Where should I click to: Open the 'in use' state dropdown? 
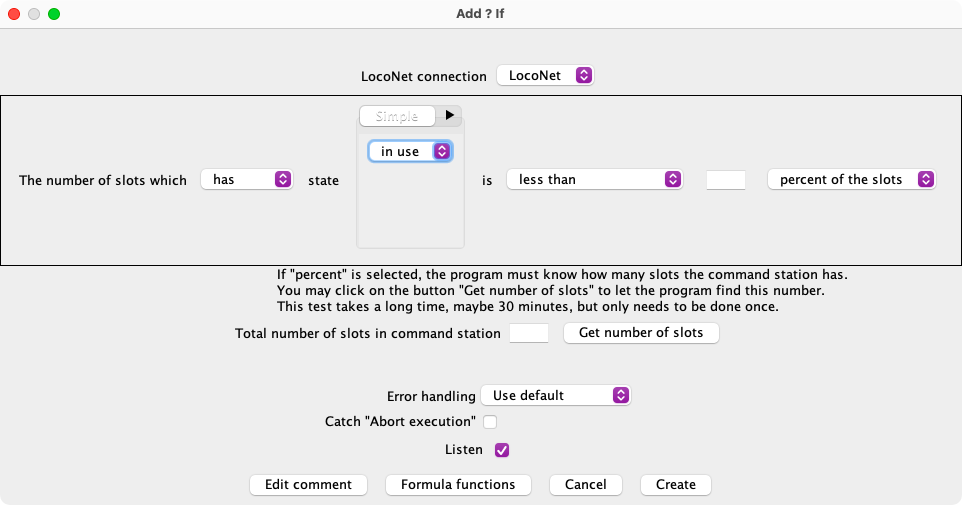(x=410, y=151)
